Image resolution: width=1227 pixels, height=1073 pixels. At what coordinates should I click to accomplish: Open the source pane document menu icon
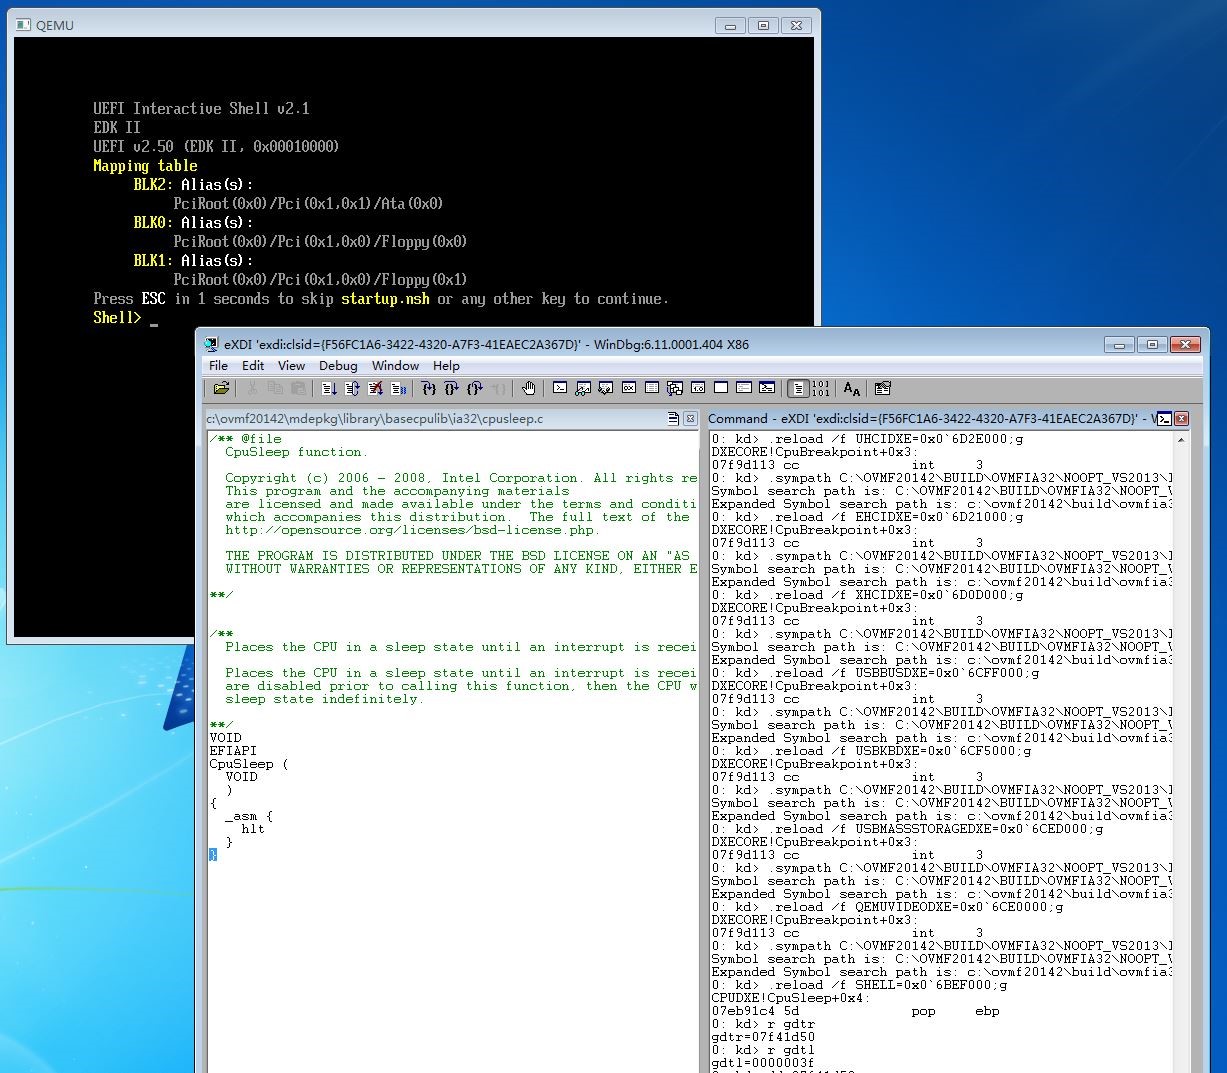coord(674,418)
